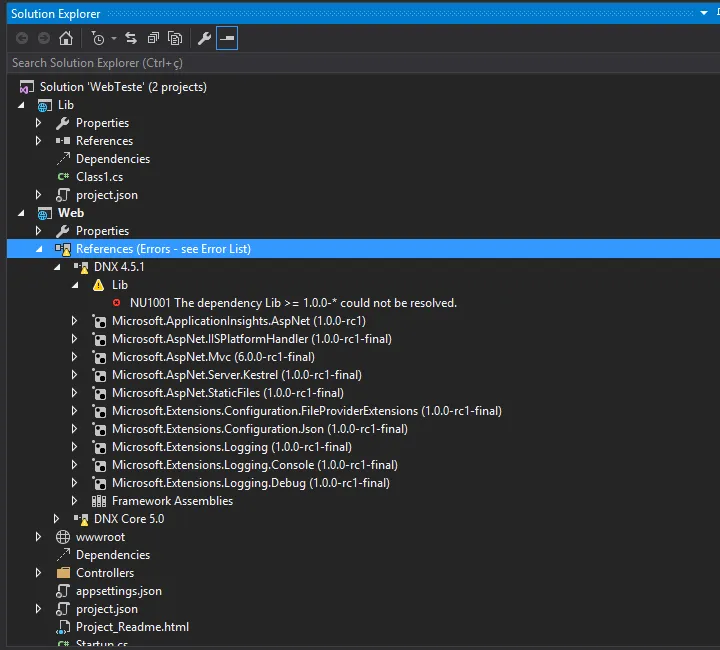The image size is (720, 650).
Task: Click the Collapse All icon
Action: click(x=153, y=38)
